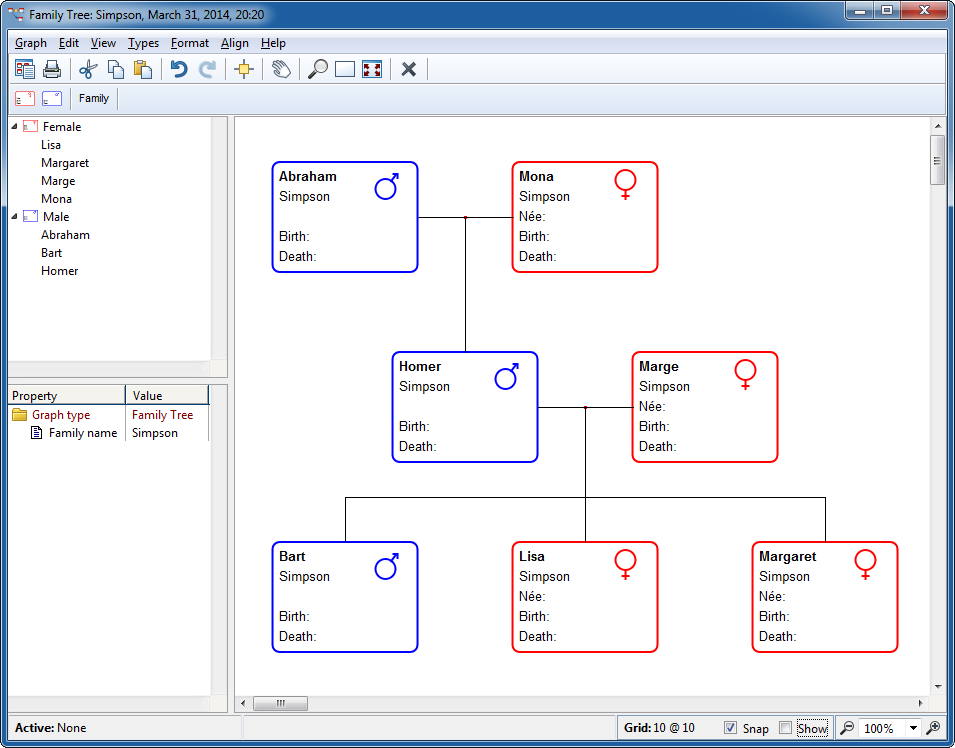Open the zoom percentage dropdown
The width and height of the screenshot is (955, 748).
click(x=913, y=728)
